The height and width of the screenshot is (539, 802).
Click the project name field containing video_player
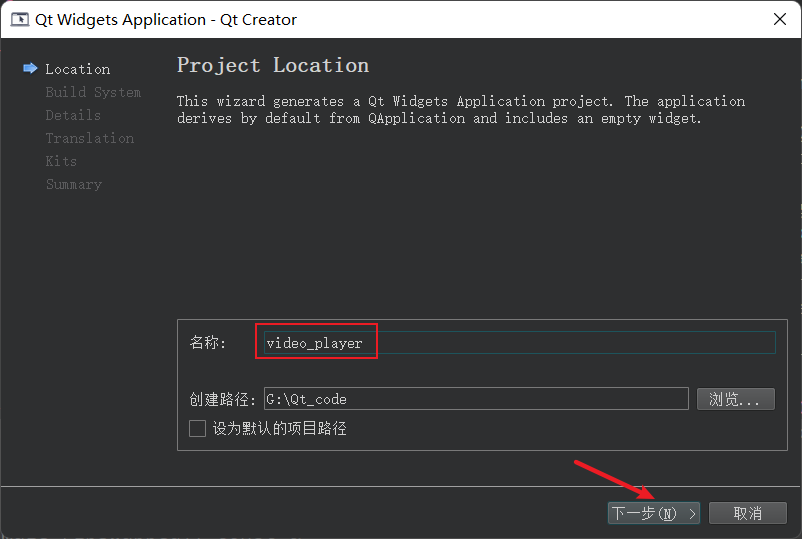click(x=520, y=343)
